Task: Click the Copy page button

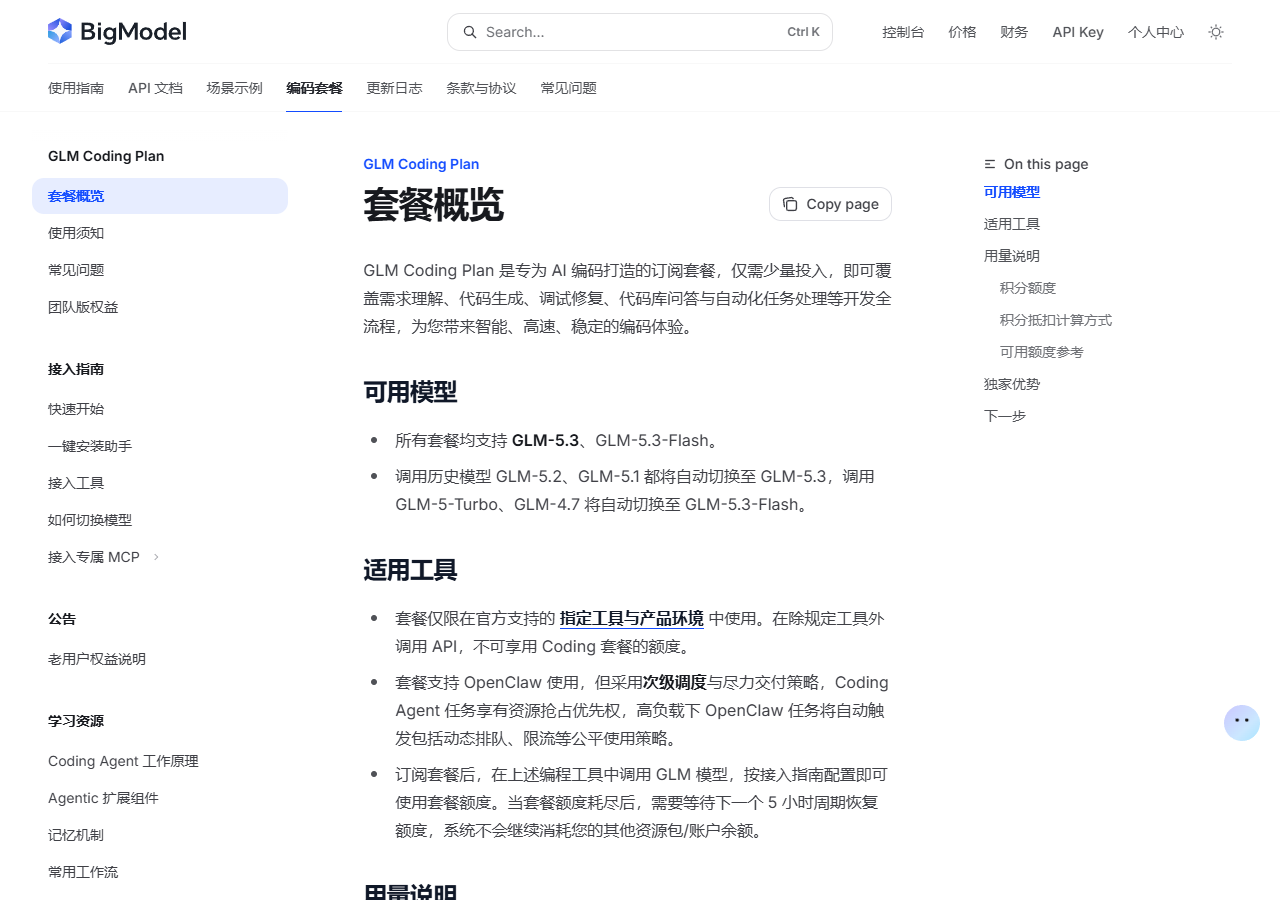Action: [830, 204]
